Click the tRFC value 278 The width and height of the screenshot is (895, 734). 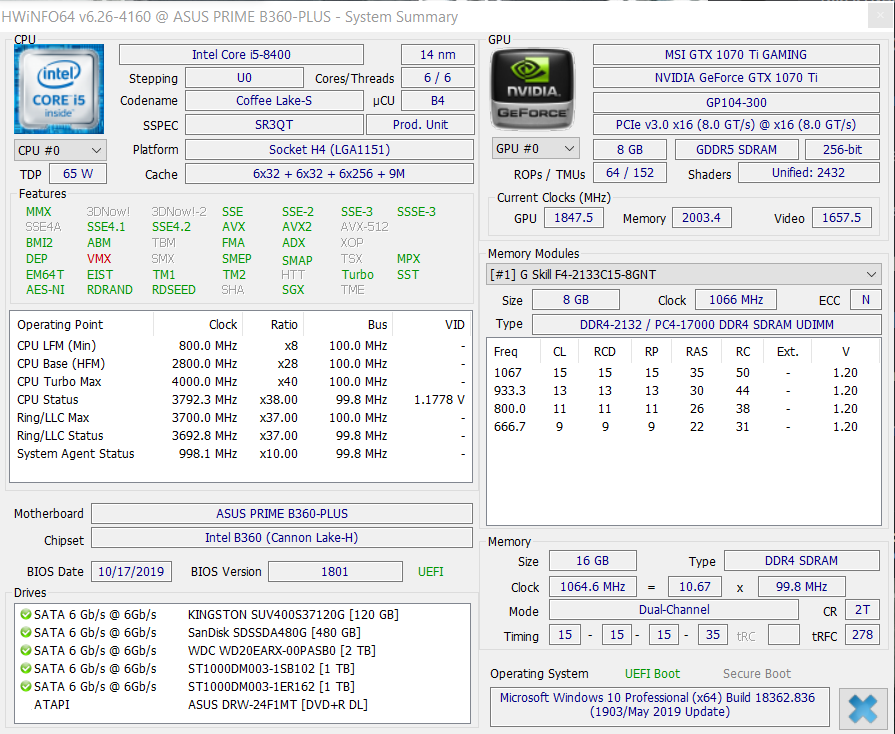[862, 635]
